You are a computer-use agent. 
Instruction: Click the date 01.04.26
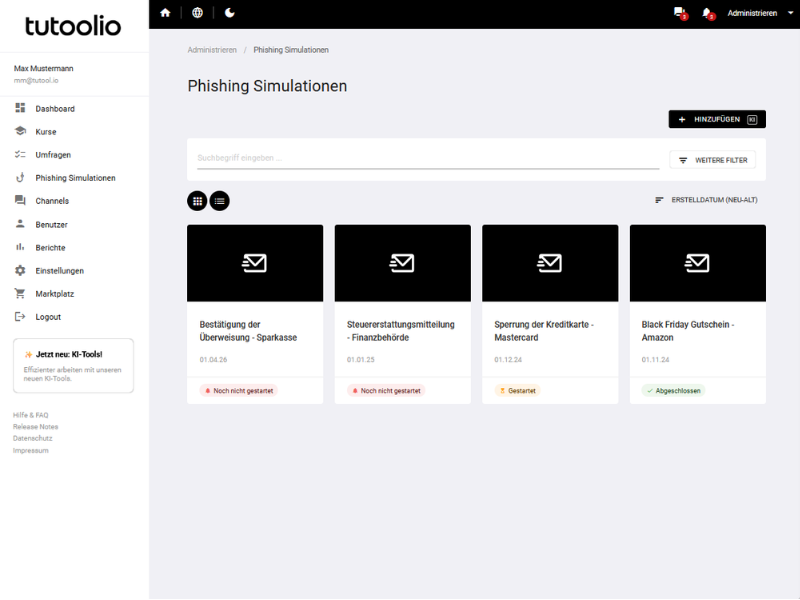point(213,360)
